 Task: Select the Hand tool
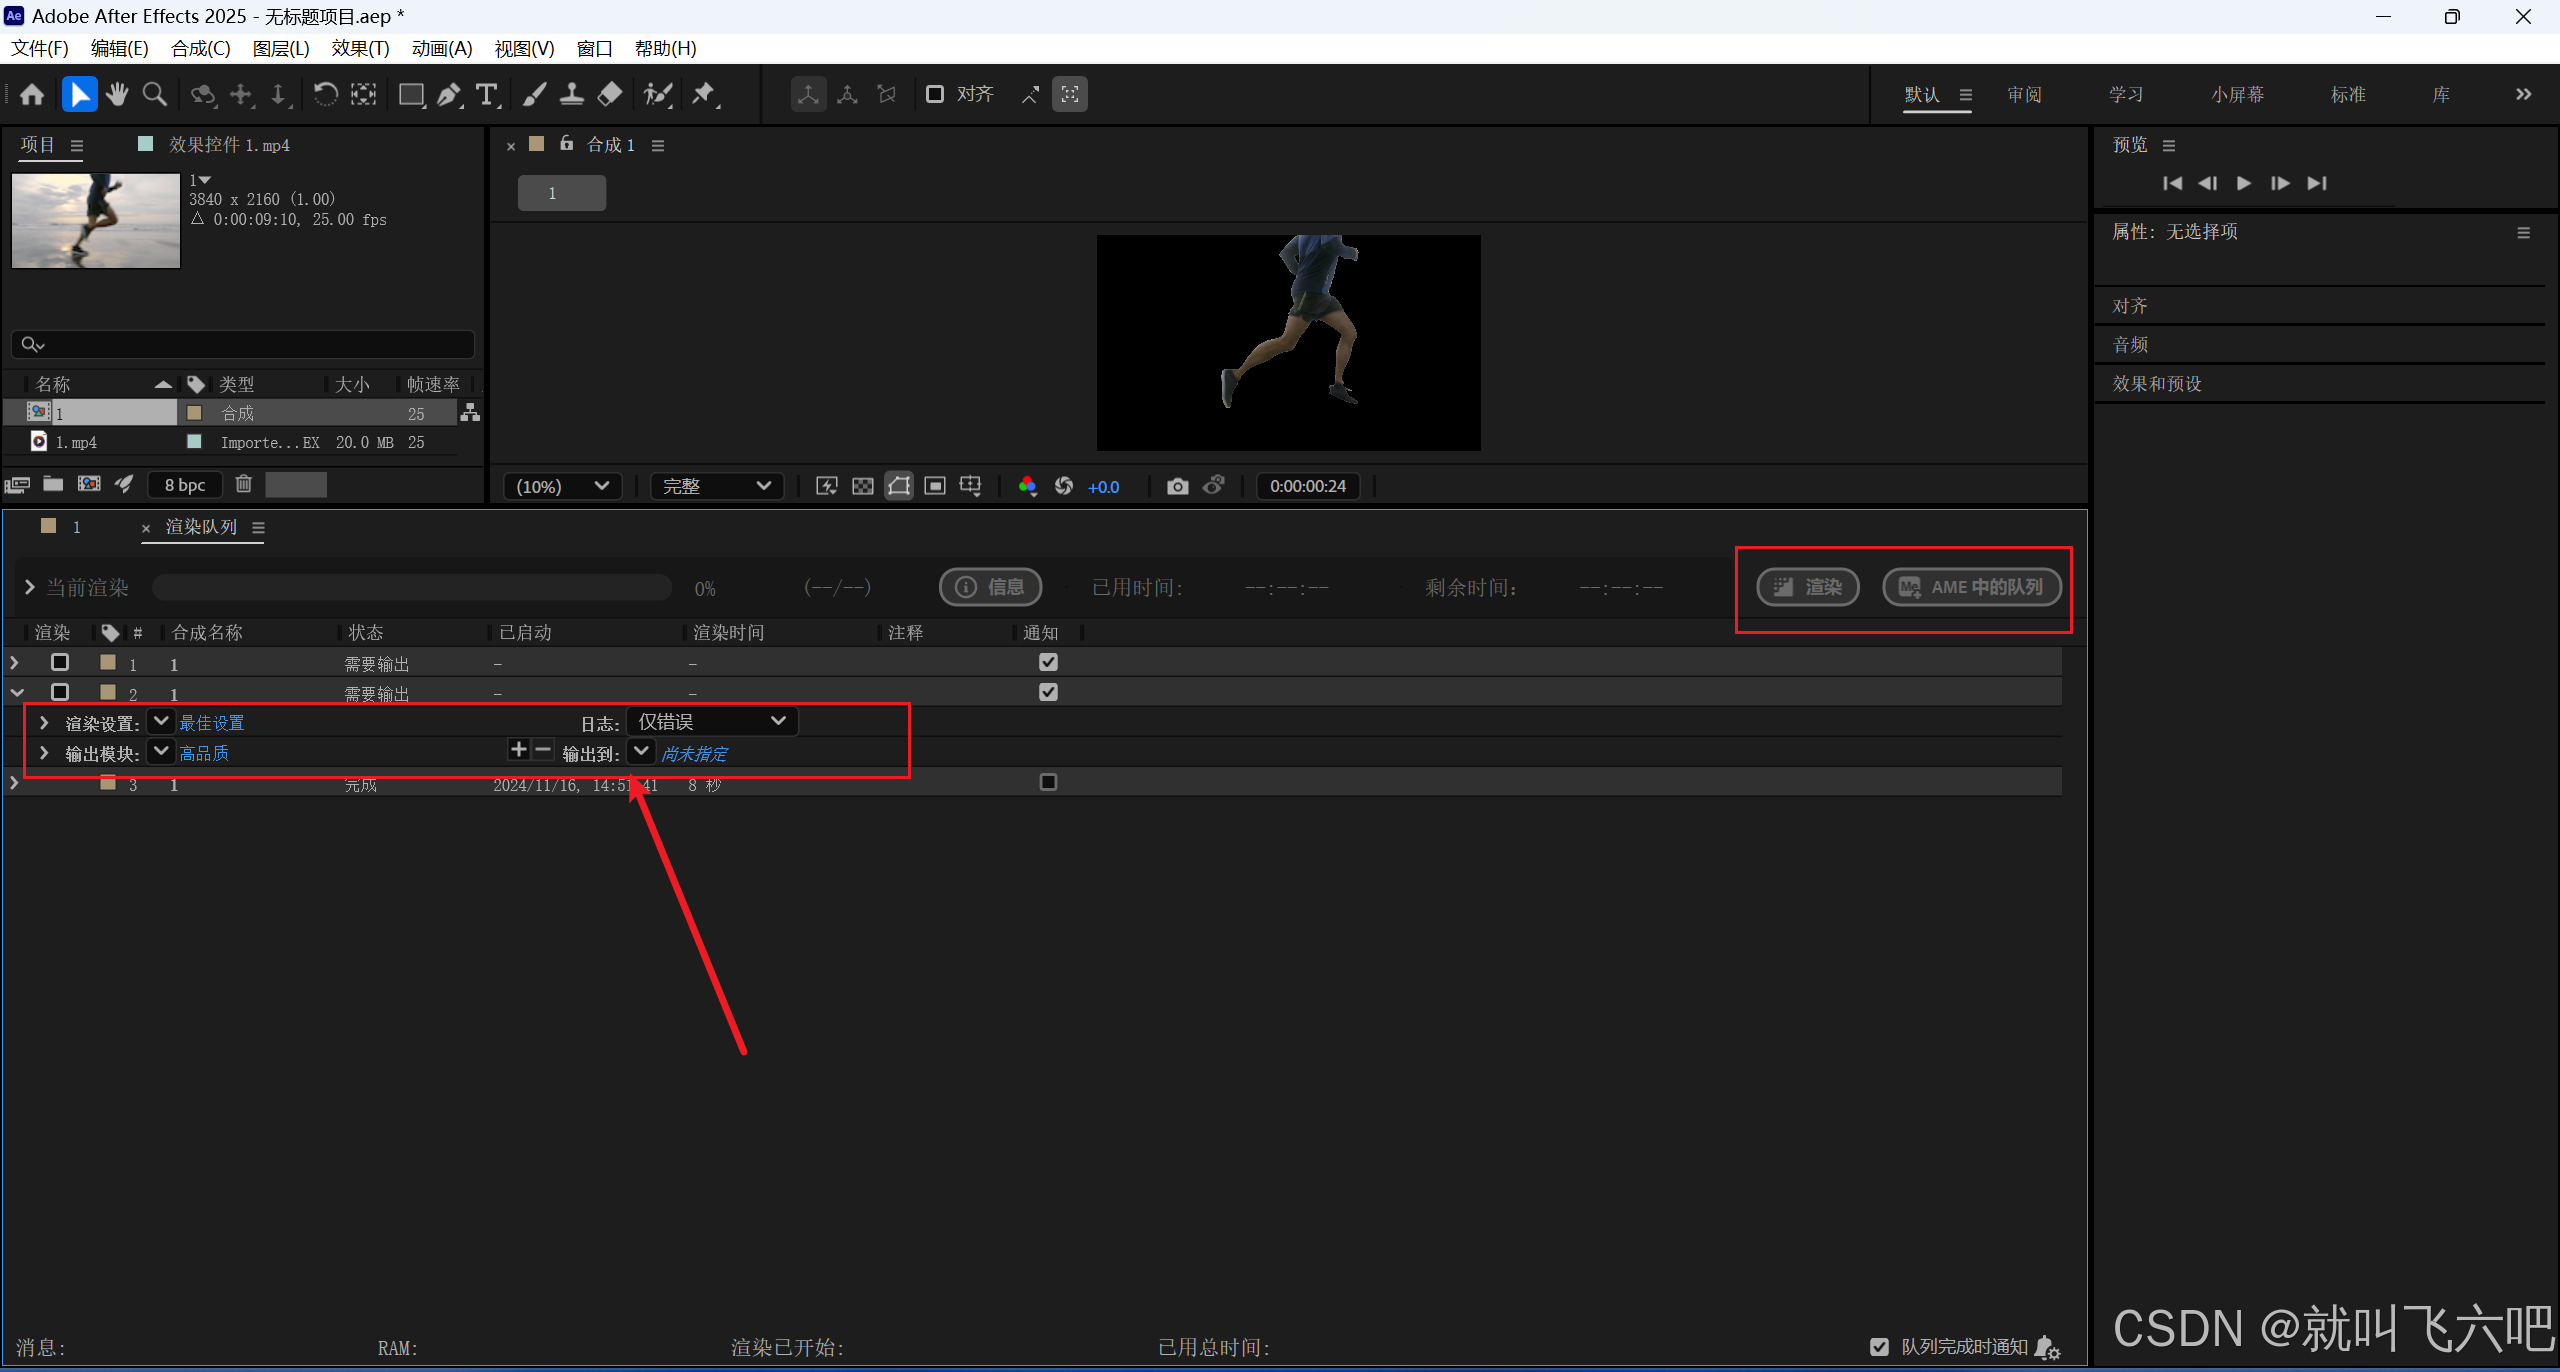click(x=117, y=94)
